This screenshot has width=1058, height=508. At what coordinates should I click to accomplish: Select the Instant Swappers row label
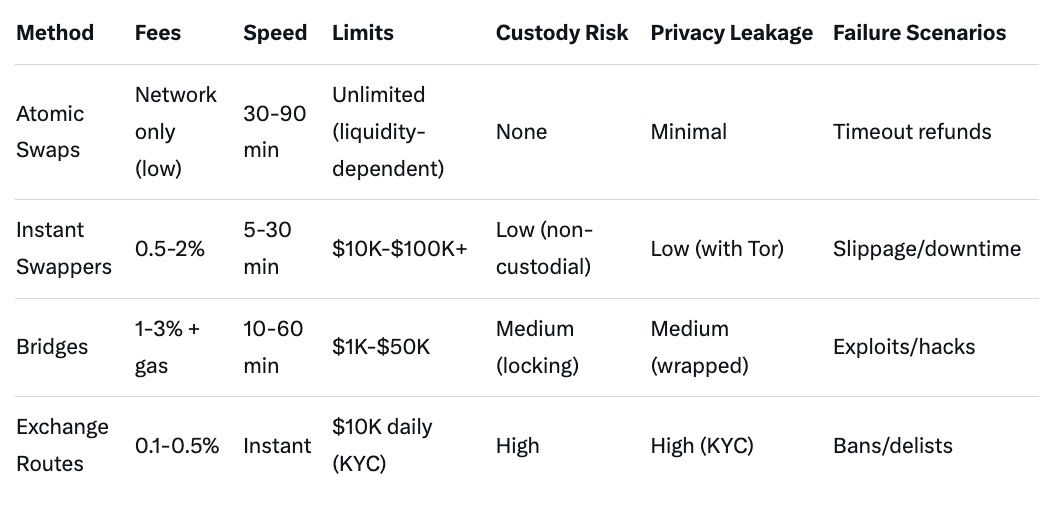tap(64, 248)
